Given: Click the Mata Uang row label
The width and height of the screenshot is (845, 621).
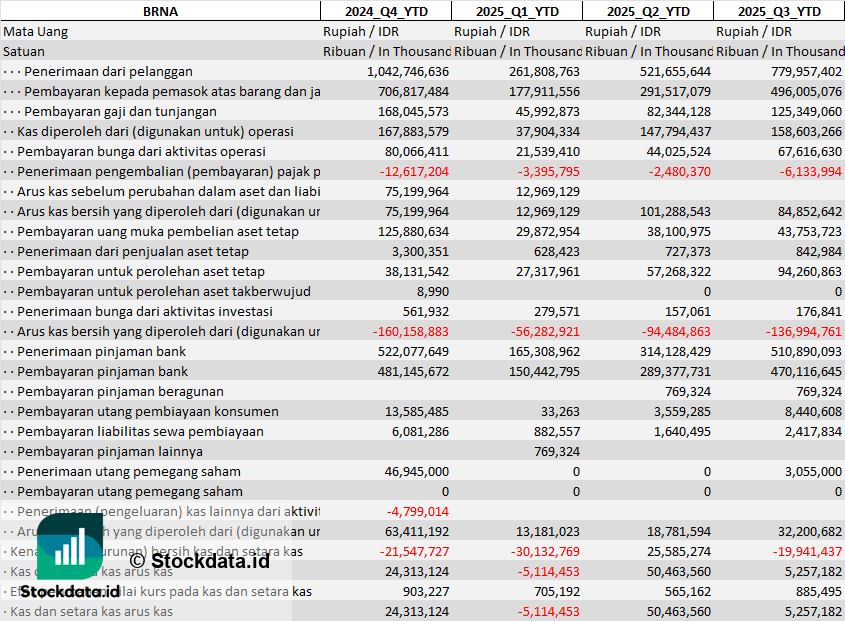Looking at the screenshot, I should click(x=36, y=31).
